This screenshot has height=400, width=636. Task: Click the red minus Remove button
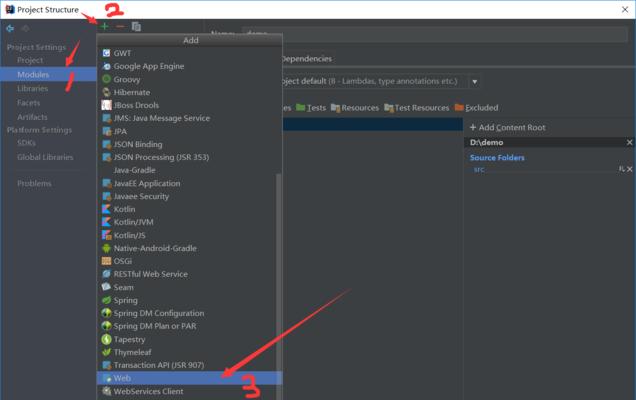(120, 26)
